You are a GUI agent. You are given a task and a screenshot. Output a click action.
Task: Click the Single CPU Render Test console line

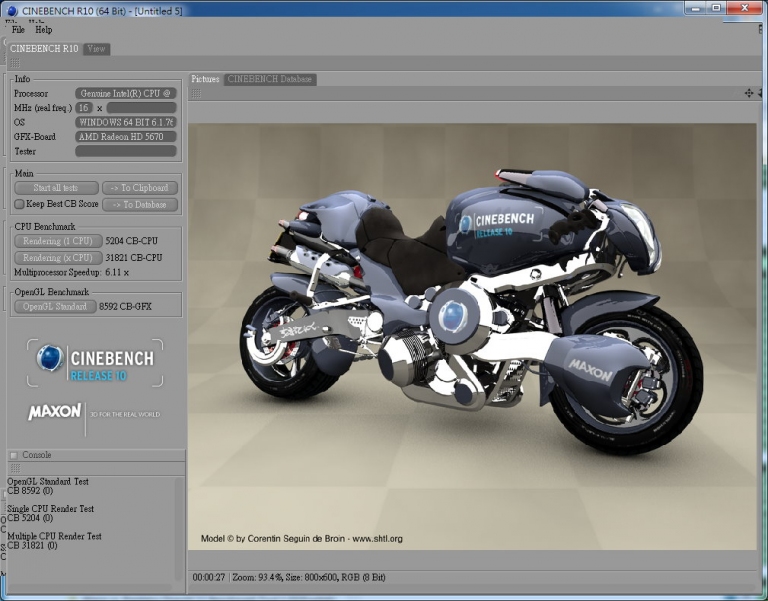point(50,509)
